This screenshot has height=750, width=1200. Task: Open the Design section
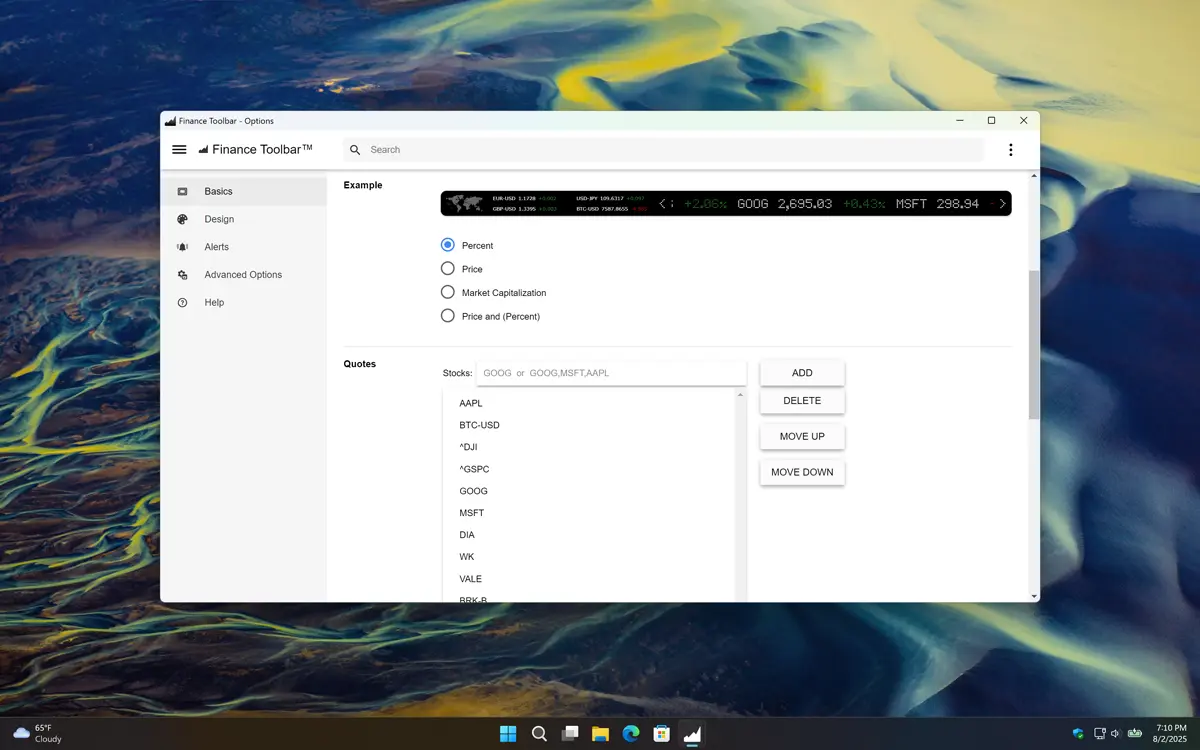(244, 219)
